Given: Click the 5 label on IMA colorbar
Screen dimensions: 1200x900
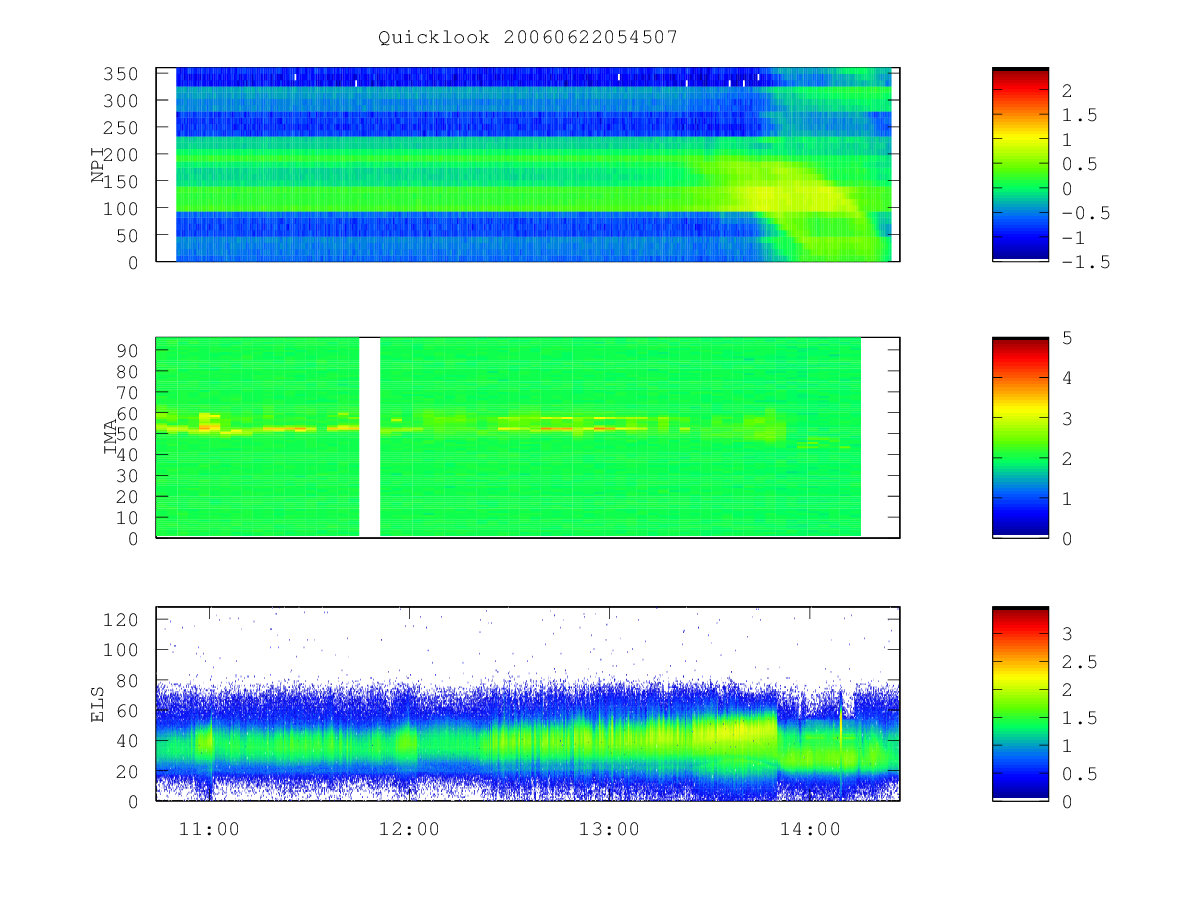Looking at the screenshot, I should point(1067,338).
